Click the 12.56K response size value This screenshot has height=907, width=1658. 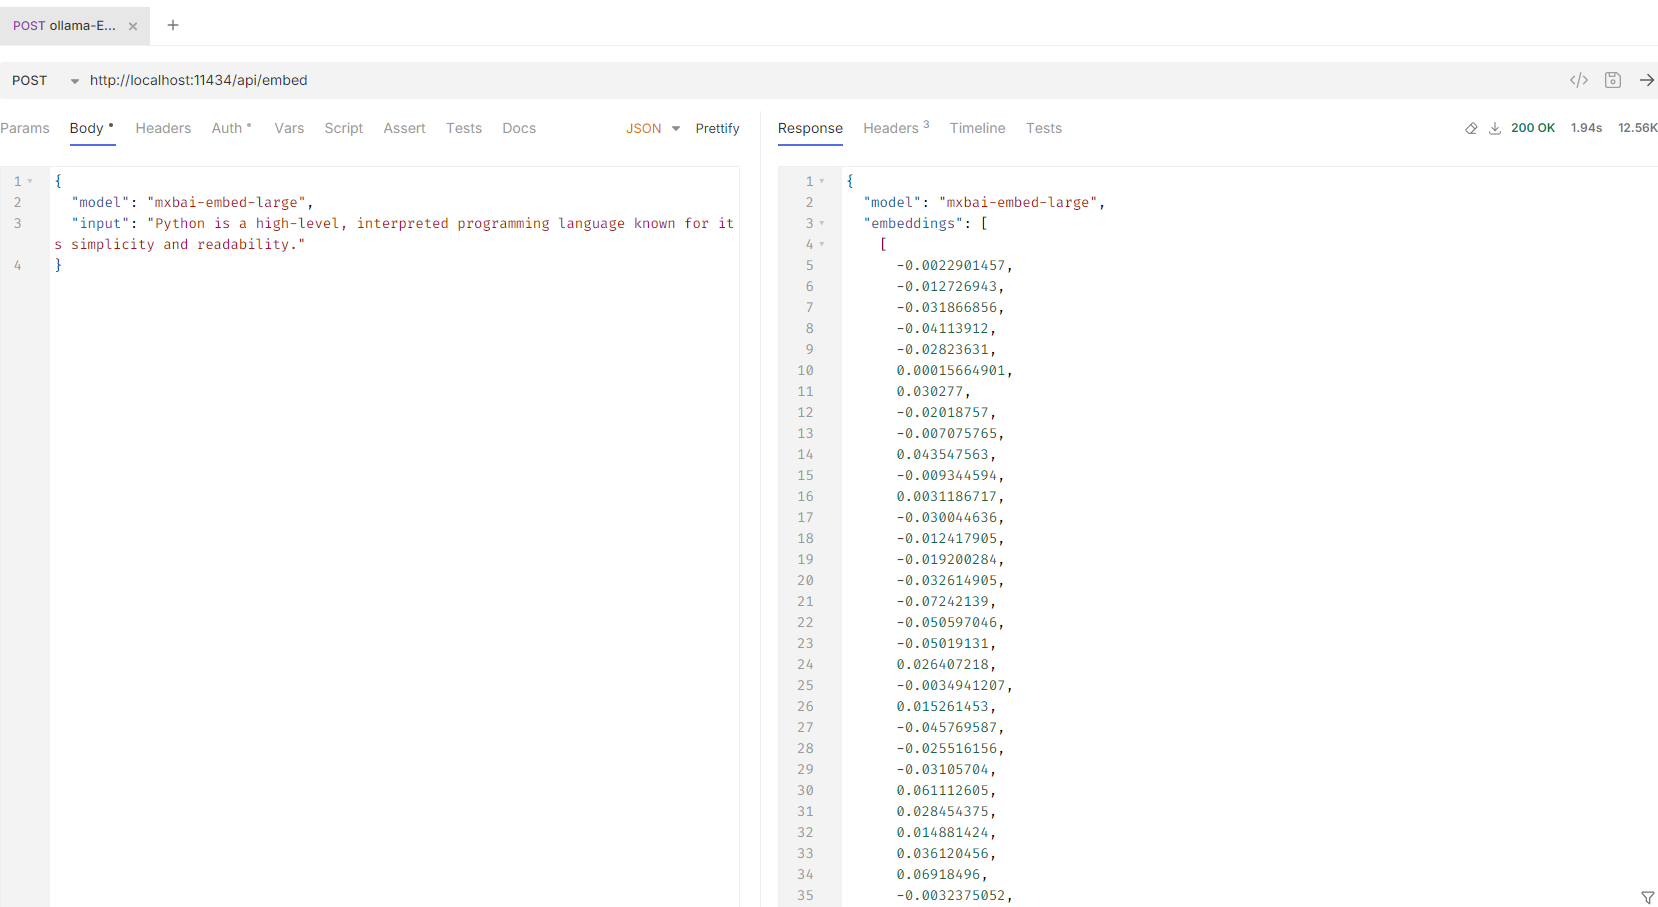tap(1637, 128)
